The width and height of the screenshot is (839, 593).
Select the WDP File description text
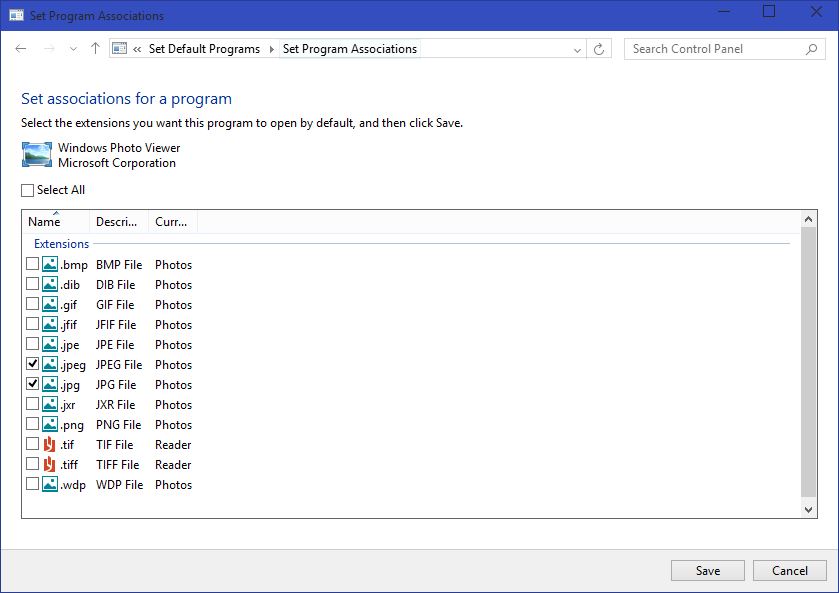[119, 485]
